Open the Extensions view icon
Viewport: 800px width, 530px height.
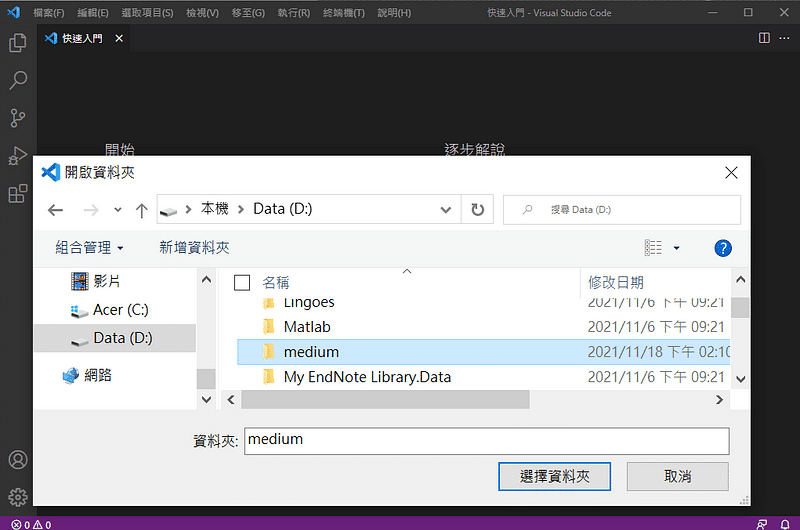tap(17, 193)
